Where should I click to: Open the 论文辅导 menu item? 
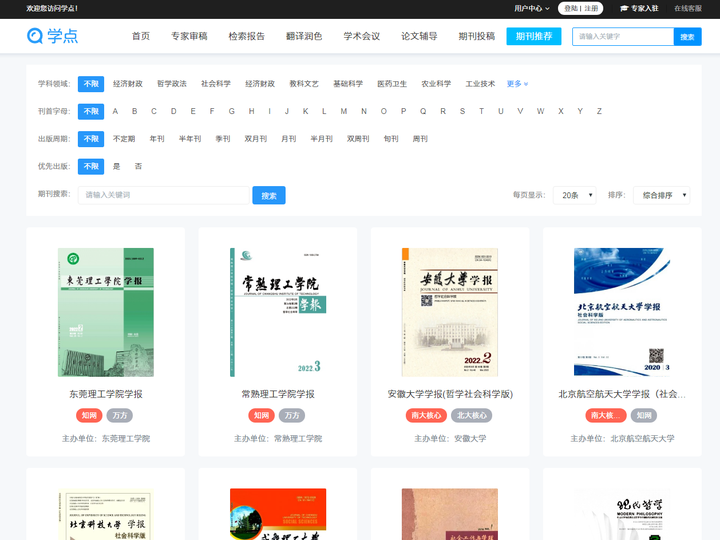pyautogui.click(x=419, y=36)
